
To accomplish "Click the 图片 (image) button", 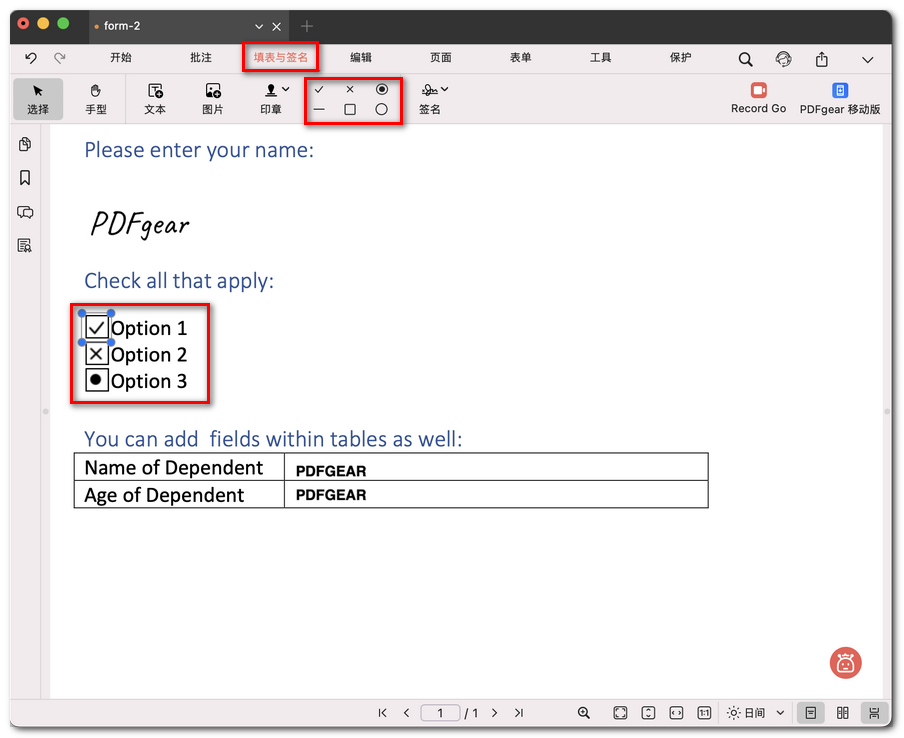I will click(x=213, y=99).
